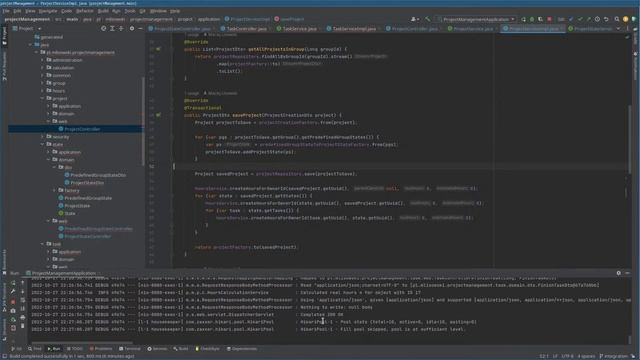This screenshot has width=640, height=360.
Task: Click the Rerun application icon in toolbar
Action: pos(523,19)
